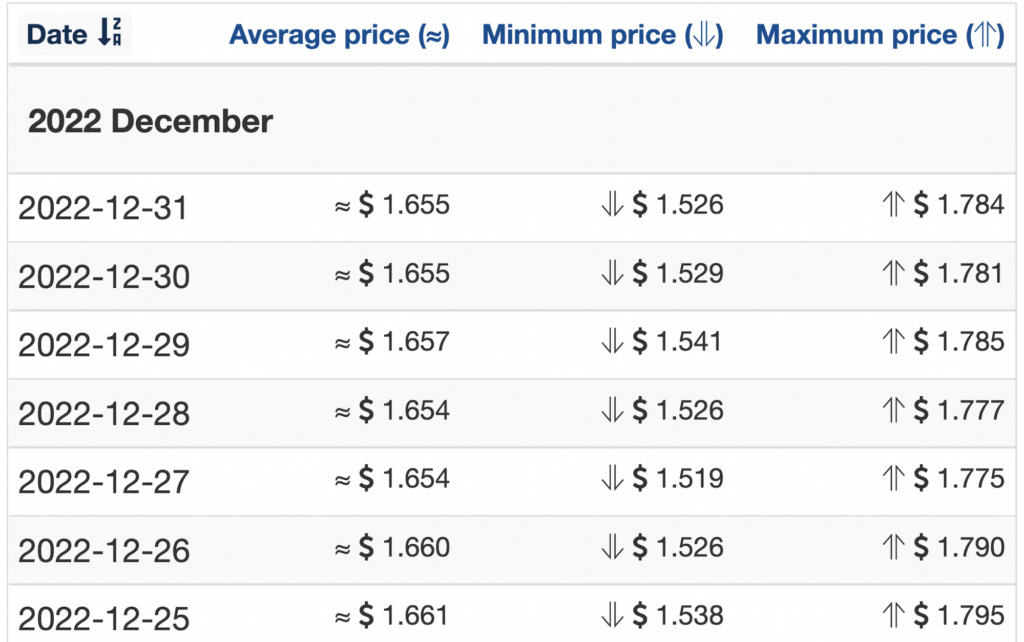Click the up arrow icon beside $ 1.777
This screenshot has height=642, width=1024.
point(893,410)
